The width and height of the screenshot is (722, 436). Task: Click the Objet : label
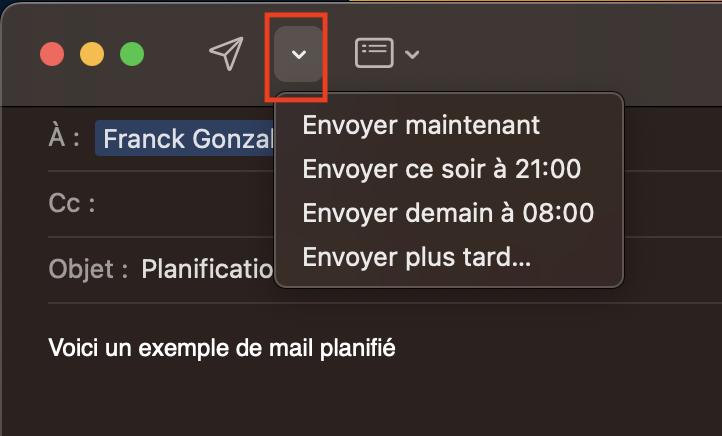point(88,269)
